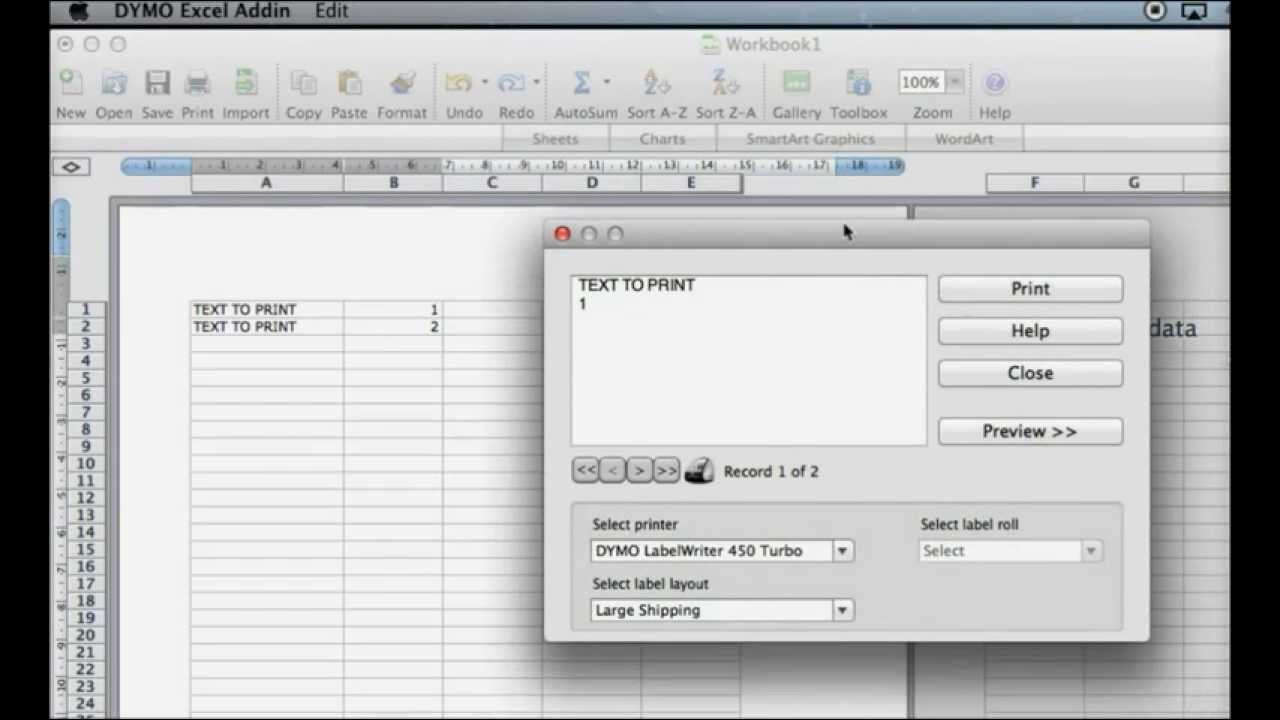The height and width of the screenshot is (720, 1280).
Task: Click cell A2 containing TEXT TO PRINT
Action: tap(267, 327)
